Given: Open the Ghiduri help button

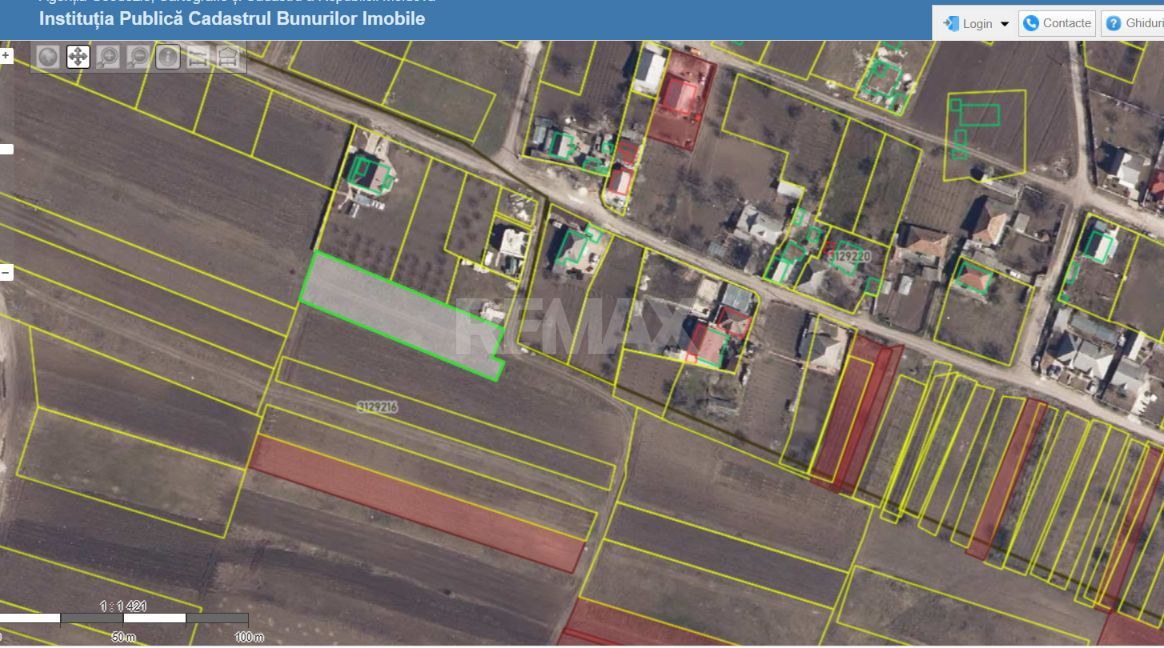Looking at the screenshot, I should click(x=1133, y=23).
